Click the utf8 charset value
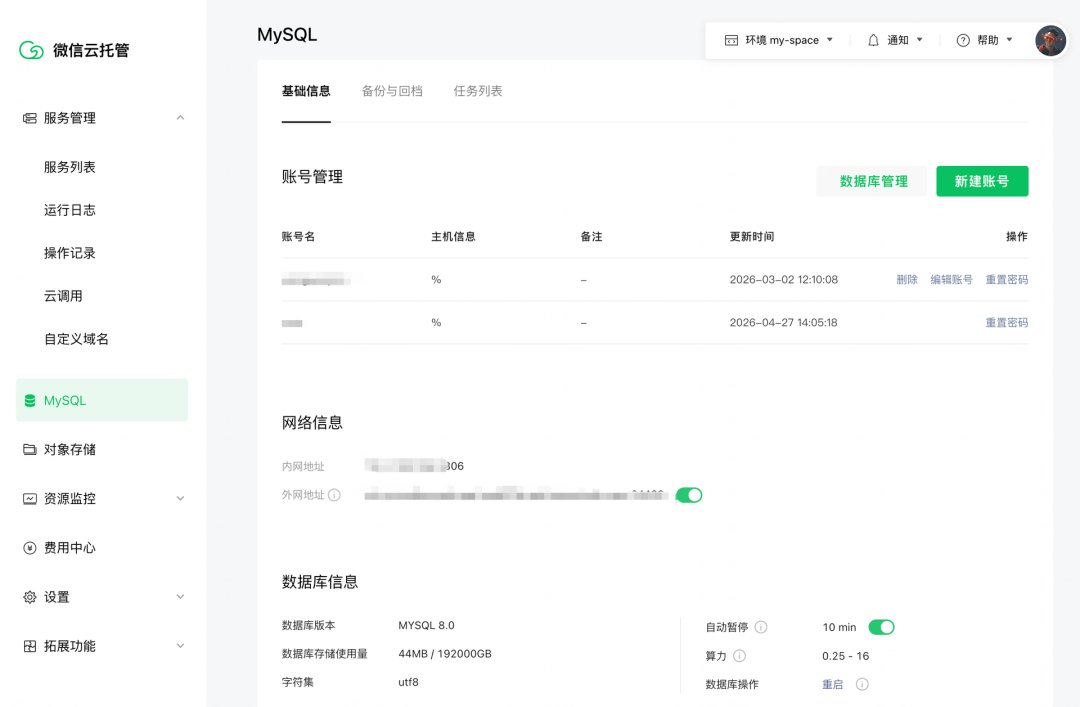 coord(408,682)
